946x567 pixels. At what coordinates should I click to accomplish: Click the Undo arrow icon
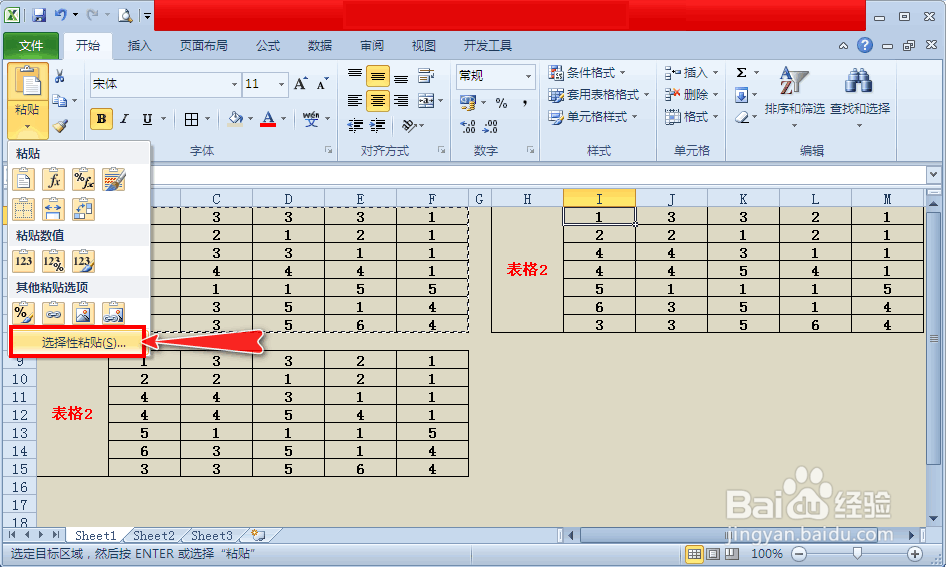coord(61,14)
